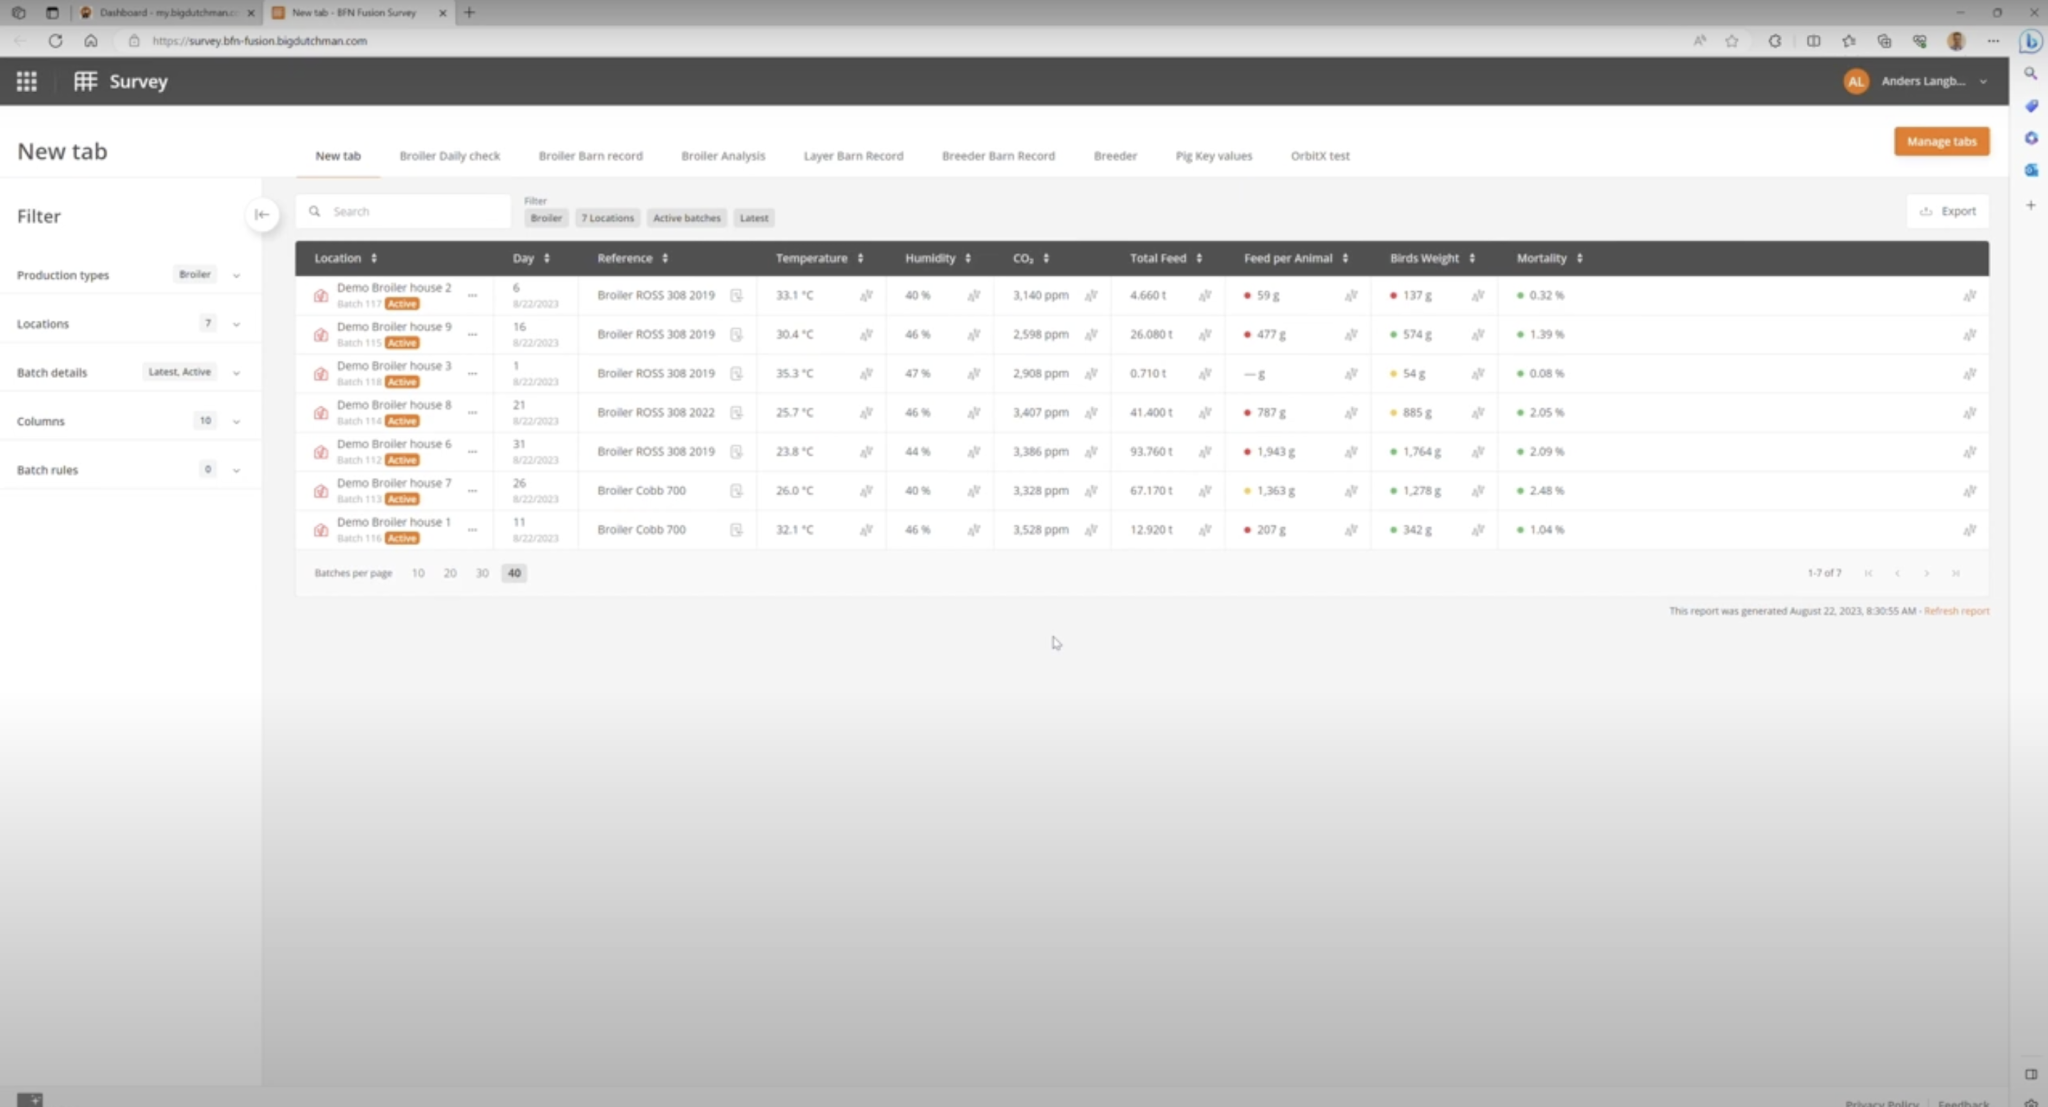Switch to Broiler Daily check tab
This screenshot has height=1107, width=2048.
click(449, 156)
